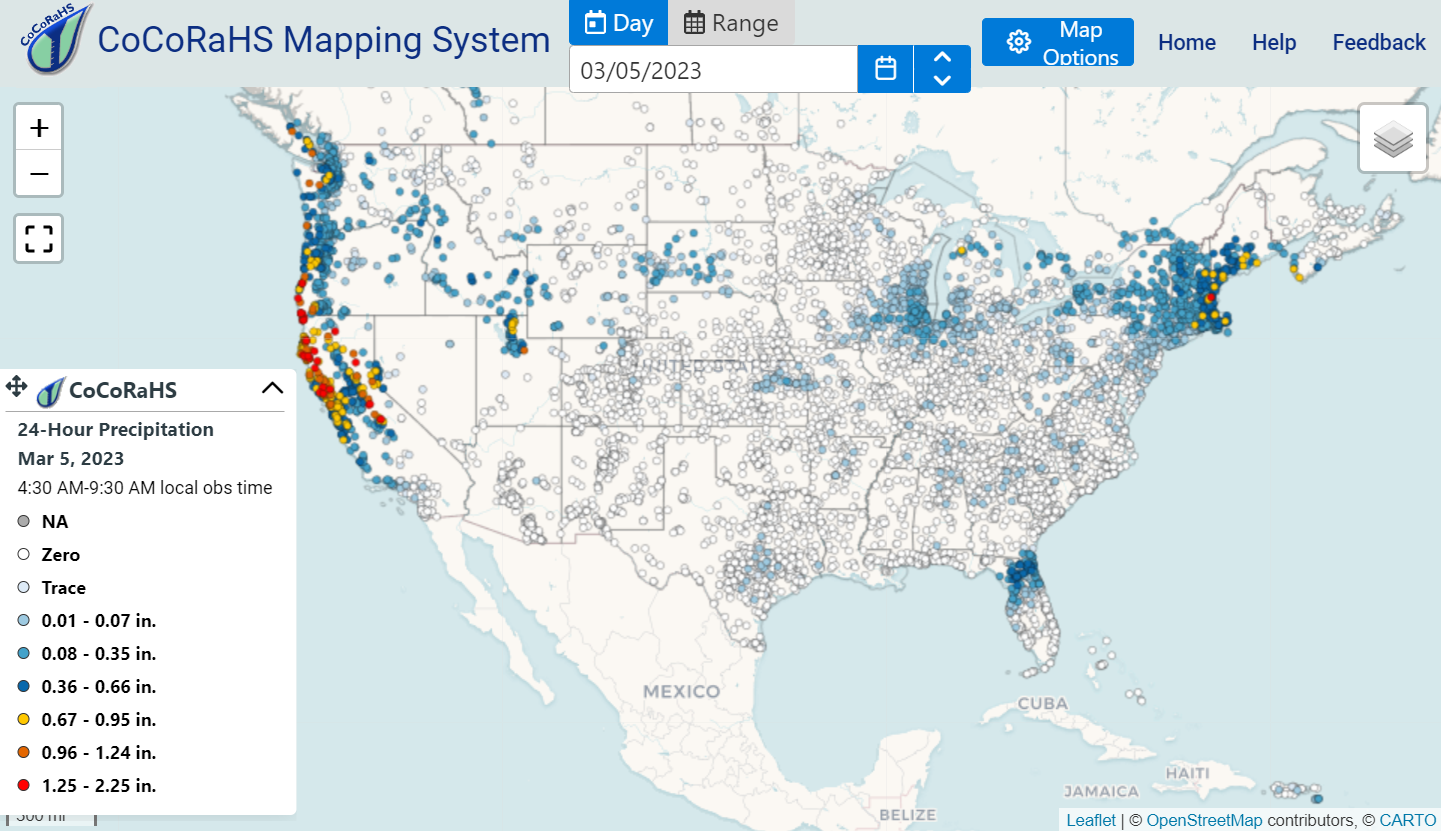Click the CoCoRaHS logo in header
Image resolution: width=1441 pixels, height=831 pixels.
tap(56, 40)
